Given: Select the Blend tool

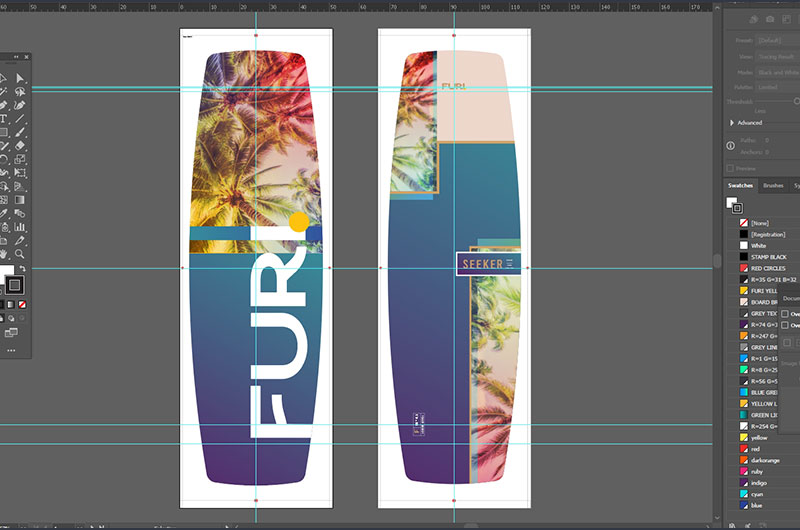Looking at the screenshot, I should tap(19, 213).
